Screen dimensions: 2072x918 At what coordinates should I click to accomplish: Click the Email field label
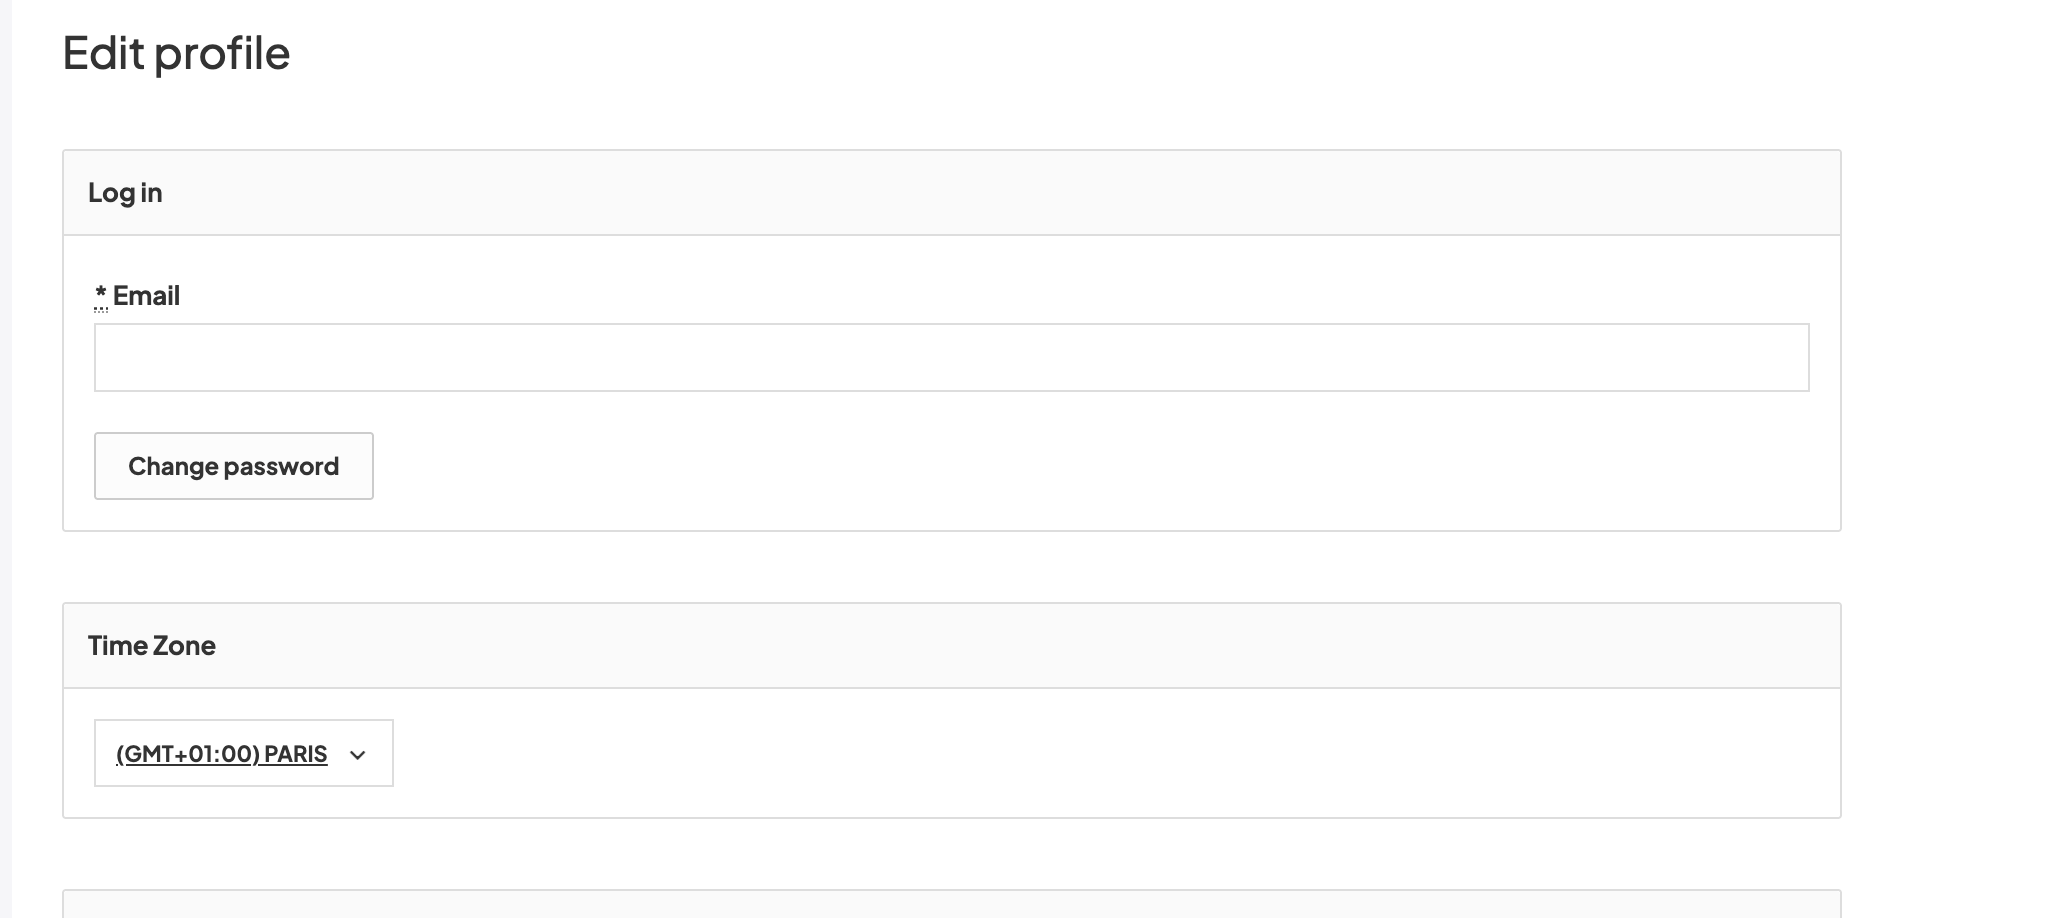[x=146, y=296]
